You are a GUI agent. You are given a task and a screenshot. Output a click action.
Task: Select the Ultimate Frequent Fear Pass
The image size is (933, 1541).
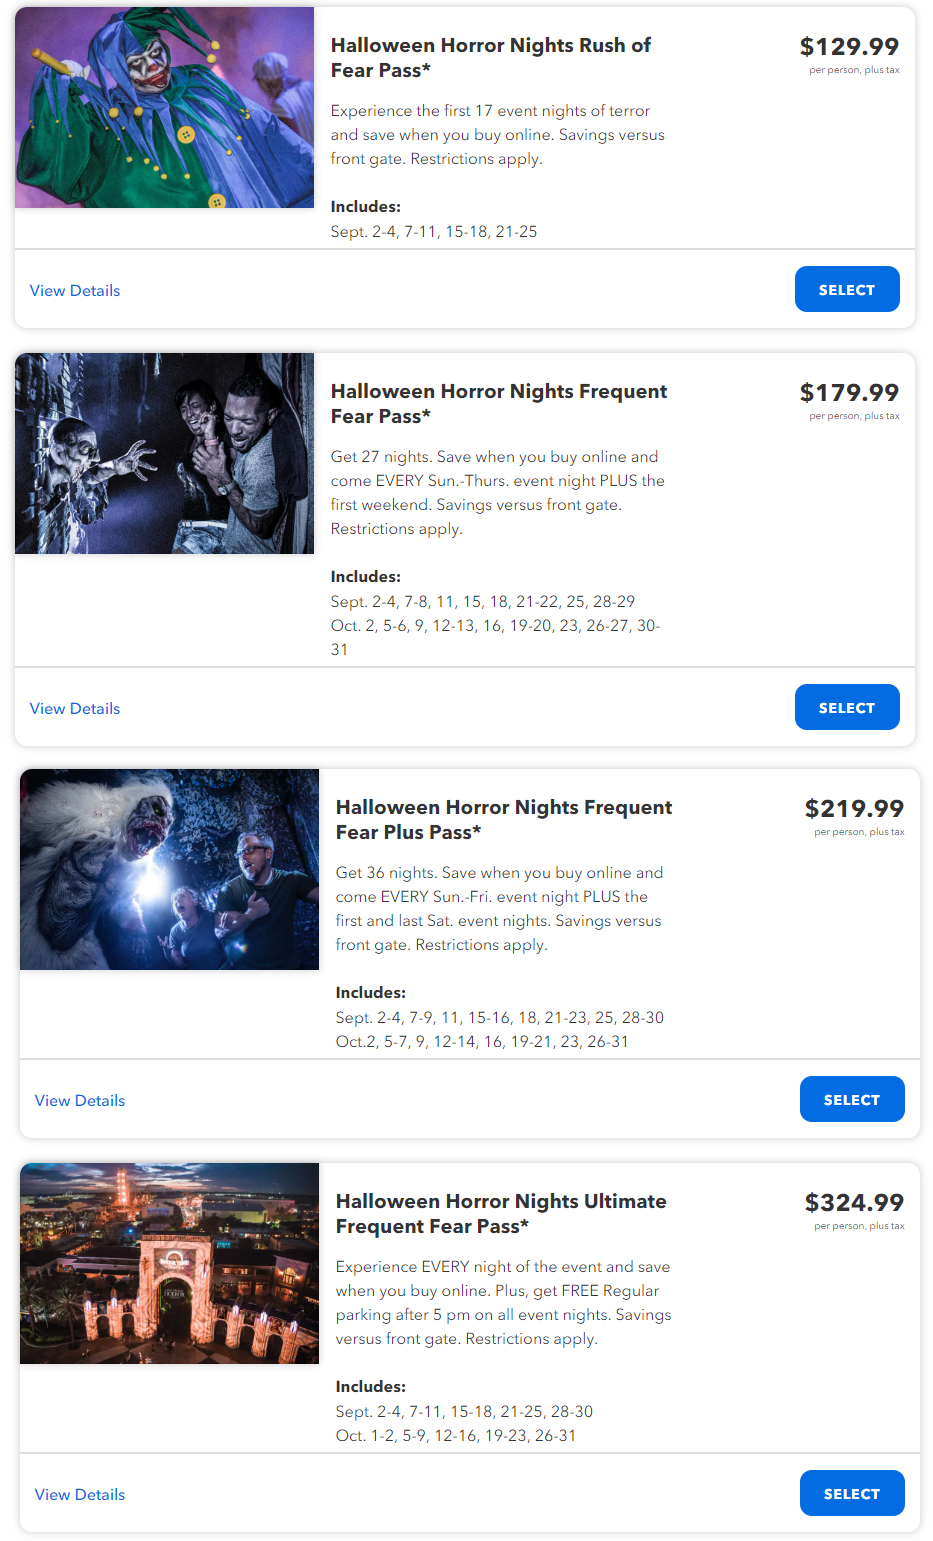852,1493
